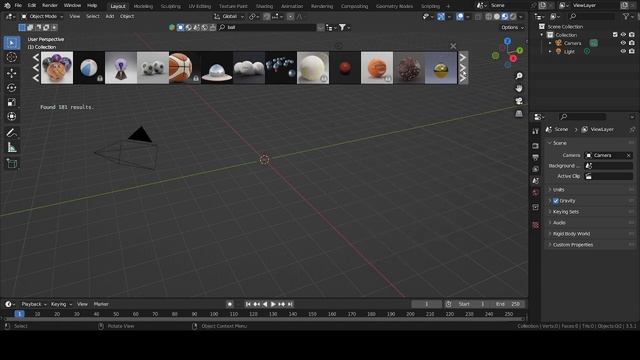The height and width of the screenshot is (360, 640).
Task: Play the animation forward
Action: tap(273, 304)
